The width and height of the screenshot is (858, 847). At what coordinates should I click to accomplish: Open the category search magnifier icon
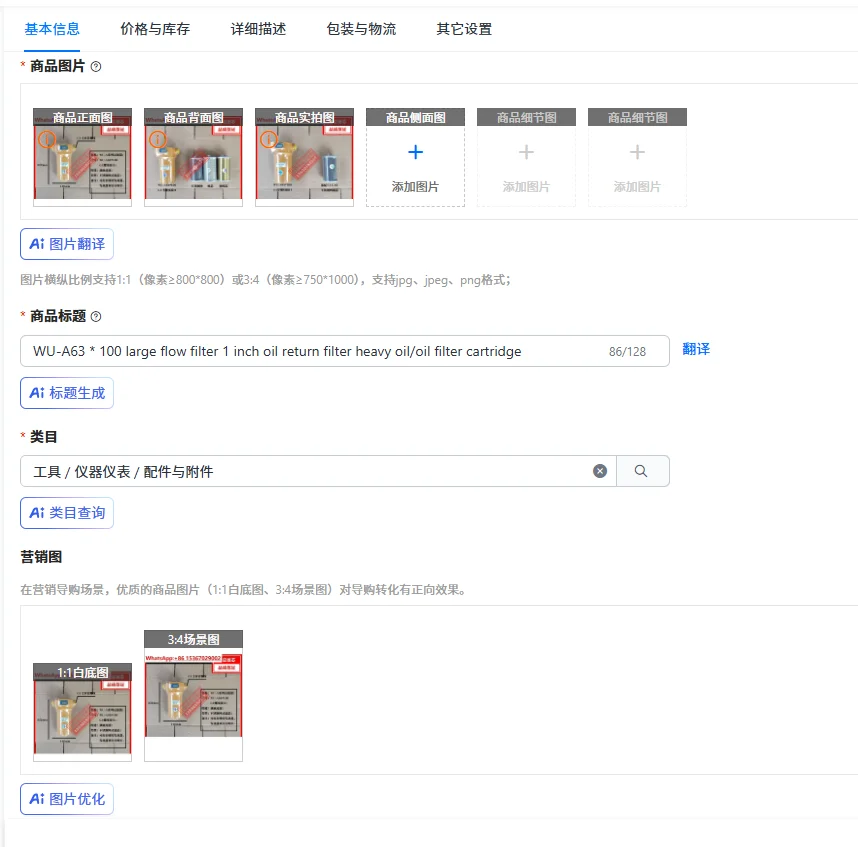[x=641, y=470]
